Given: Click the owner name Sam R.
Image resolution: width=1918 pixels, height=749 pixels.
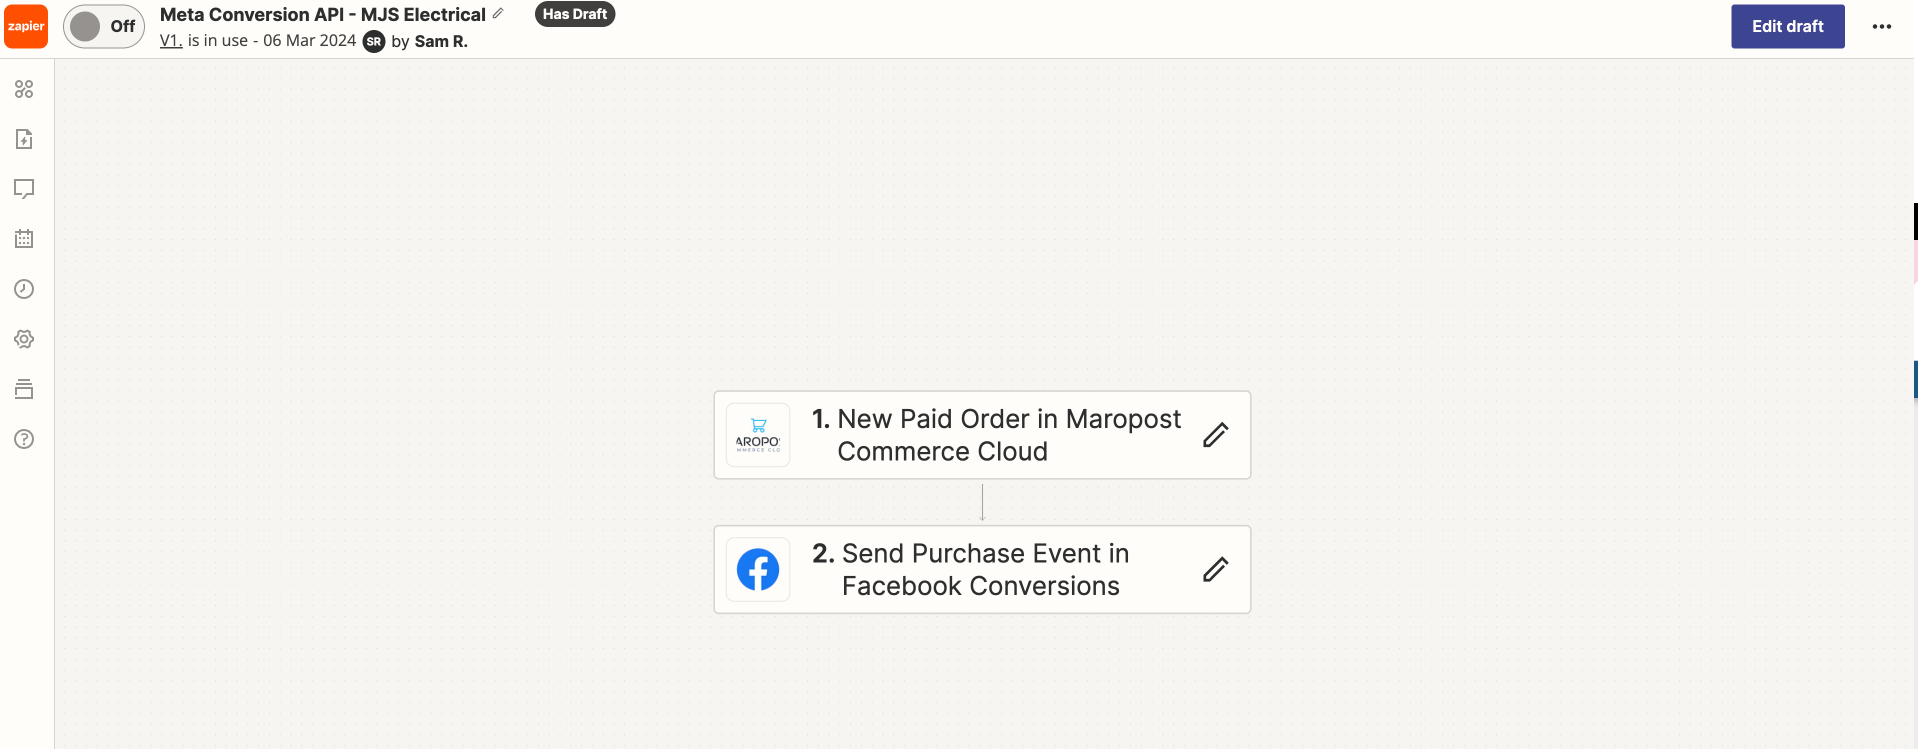Looking at the screenshot, I should click(x=441, y=41).
